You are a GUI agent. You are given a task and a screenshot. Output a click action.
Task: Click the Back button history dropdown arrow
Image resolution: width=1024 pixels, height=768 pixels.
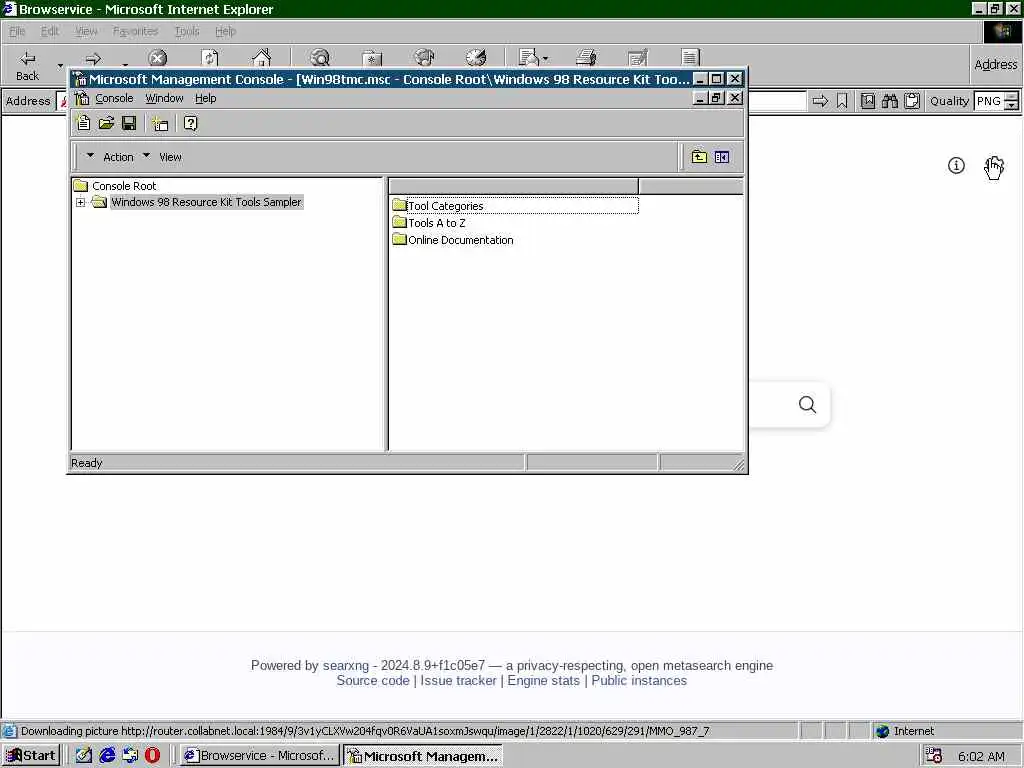[60, 65]
